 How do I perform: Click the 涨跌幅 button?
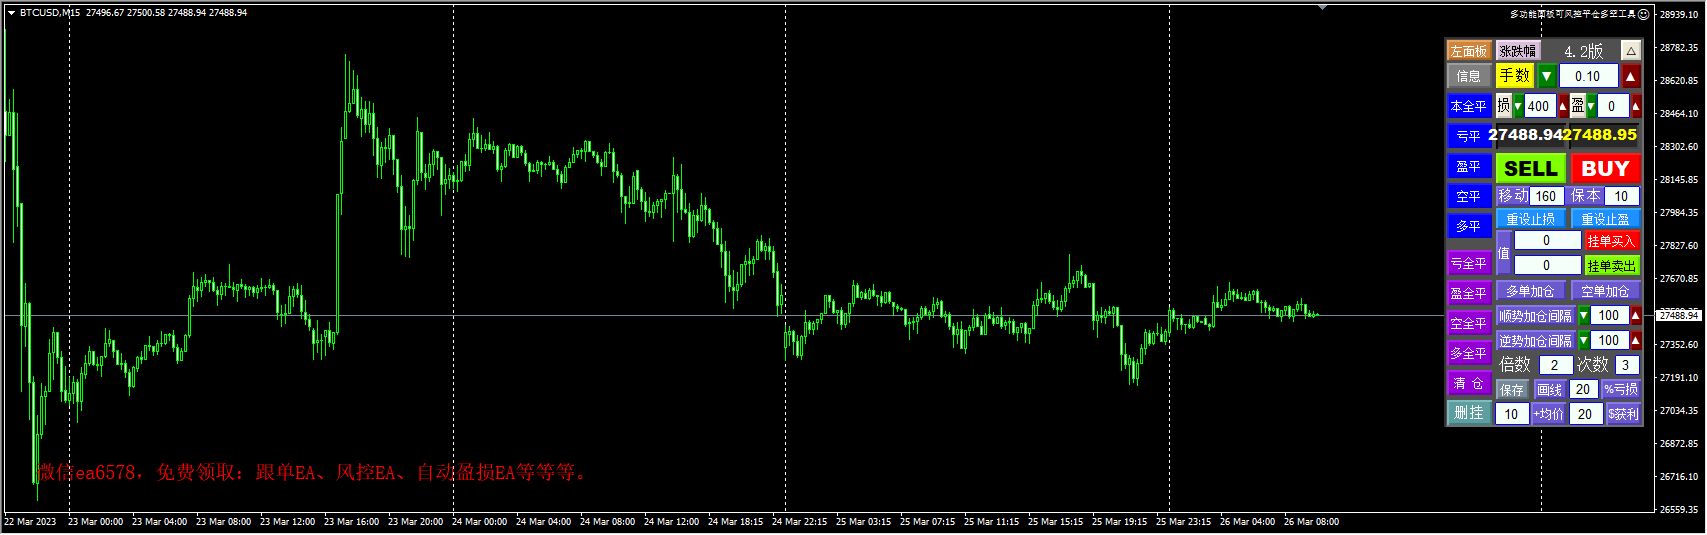point(1518,51)
